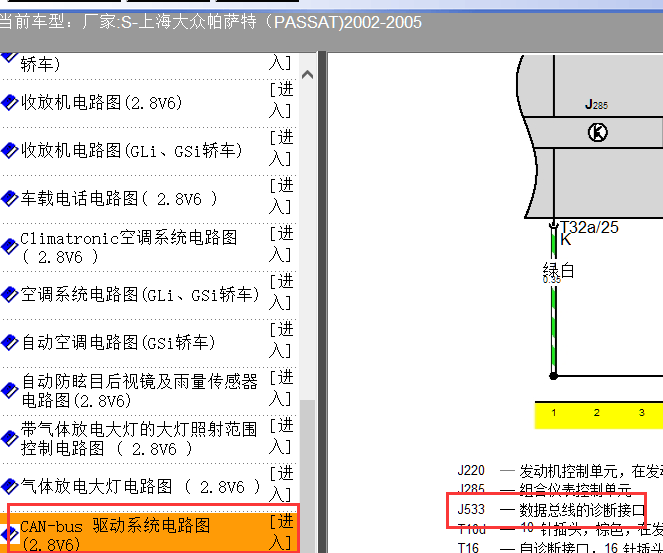Viewport: 663px width, 553px height.
Task: Click current path number 2 on yellow bar
Action: tap(597, 413)
